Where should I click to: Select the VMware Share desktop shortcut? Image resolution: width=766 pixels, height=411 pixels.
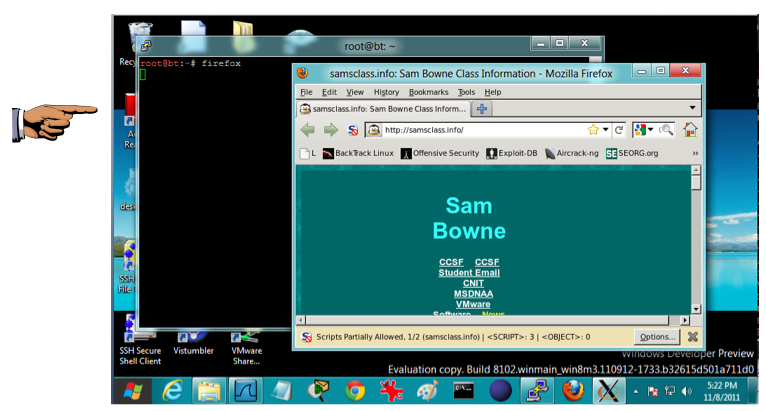click(x=246, y=349)
